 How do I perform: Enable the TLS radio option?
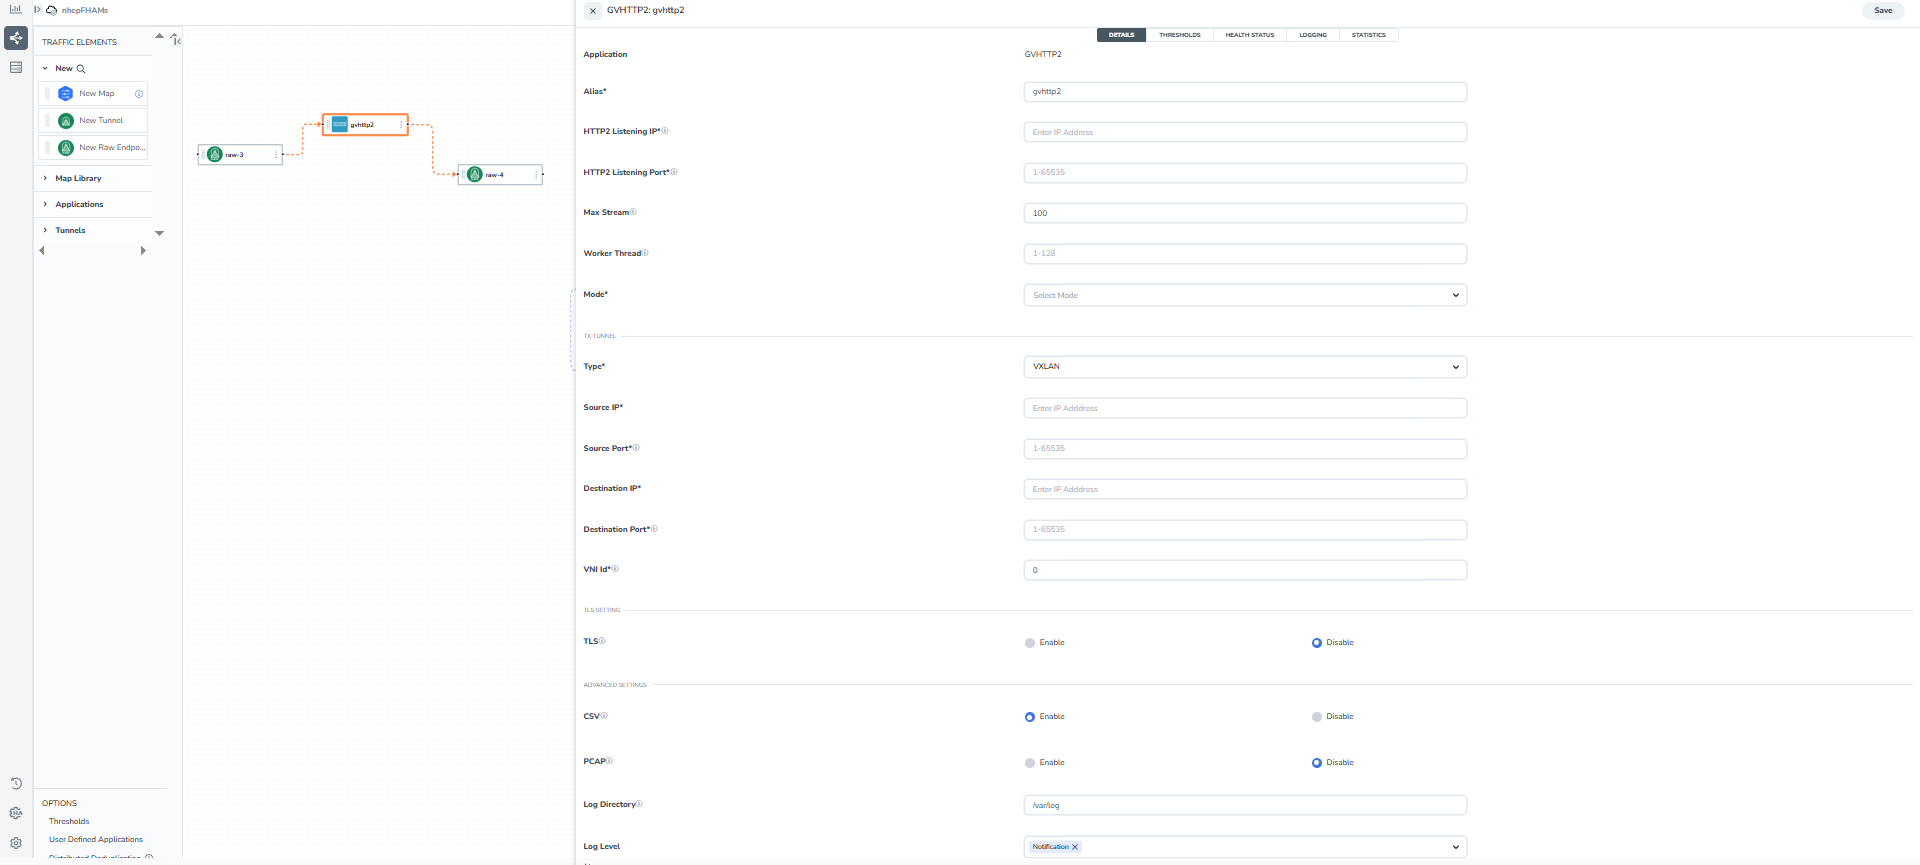(x=1030, y=643)
